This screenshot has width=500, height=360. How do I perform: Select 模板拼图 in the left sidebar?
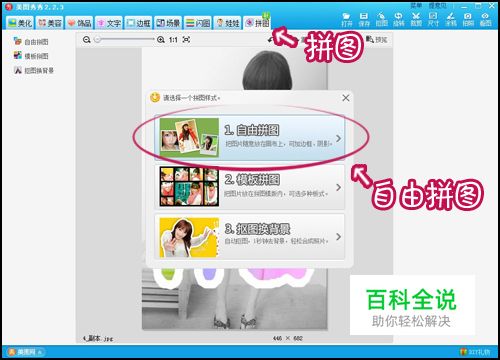pyautogui.click(x=31, y=56)
